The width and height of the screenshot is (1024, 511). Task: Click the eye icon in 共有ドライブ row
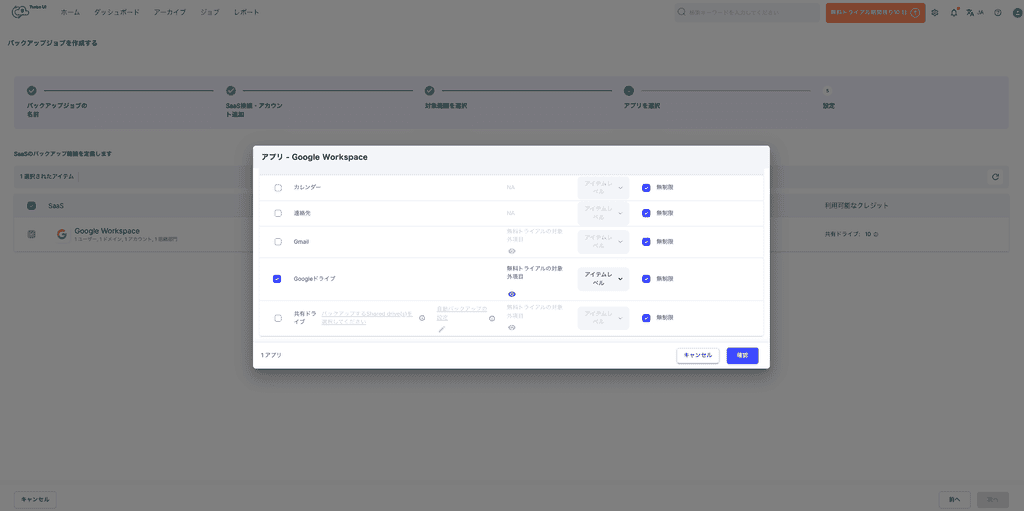[x=511, y=327]
